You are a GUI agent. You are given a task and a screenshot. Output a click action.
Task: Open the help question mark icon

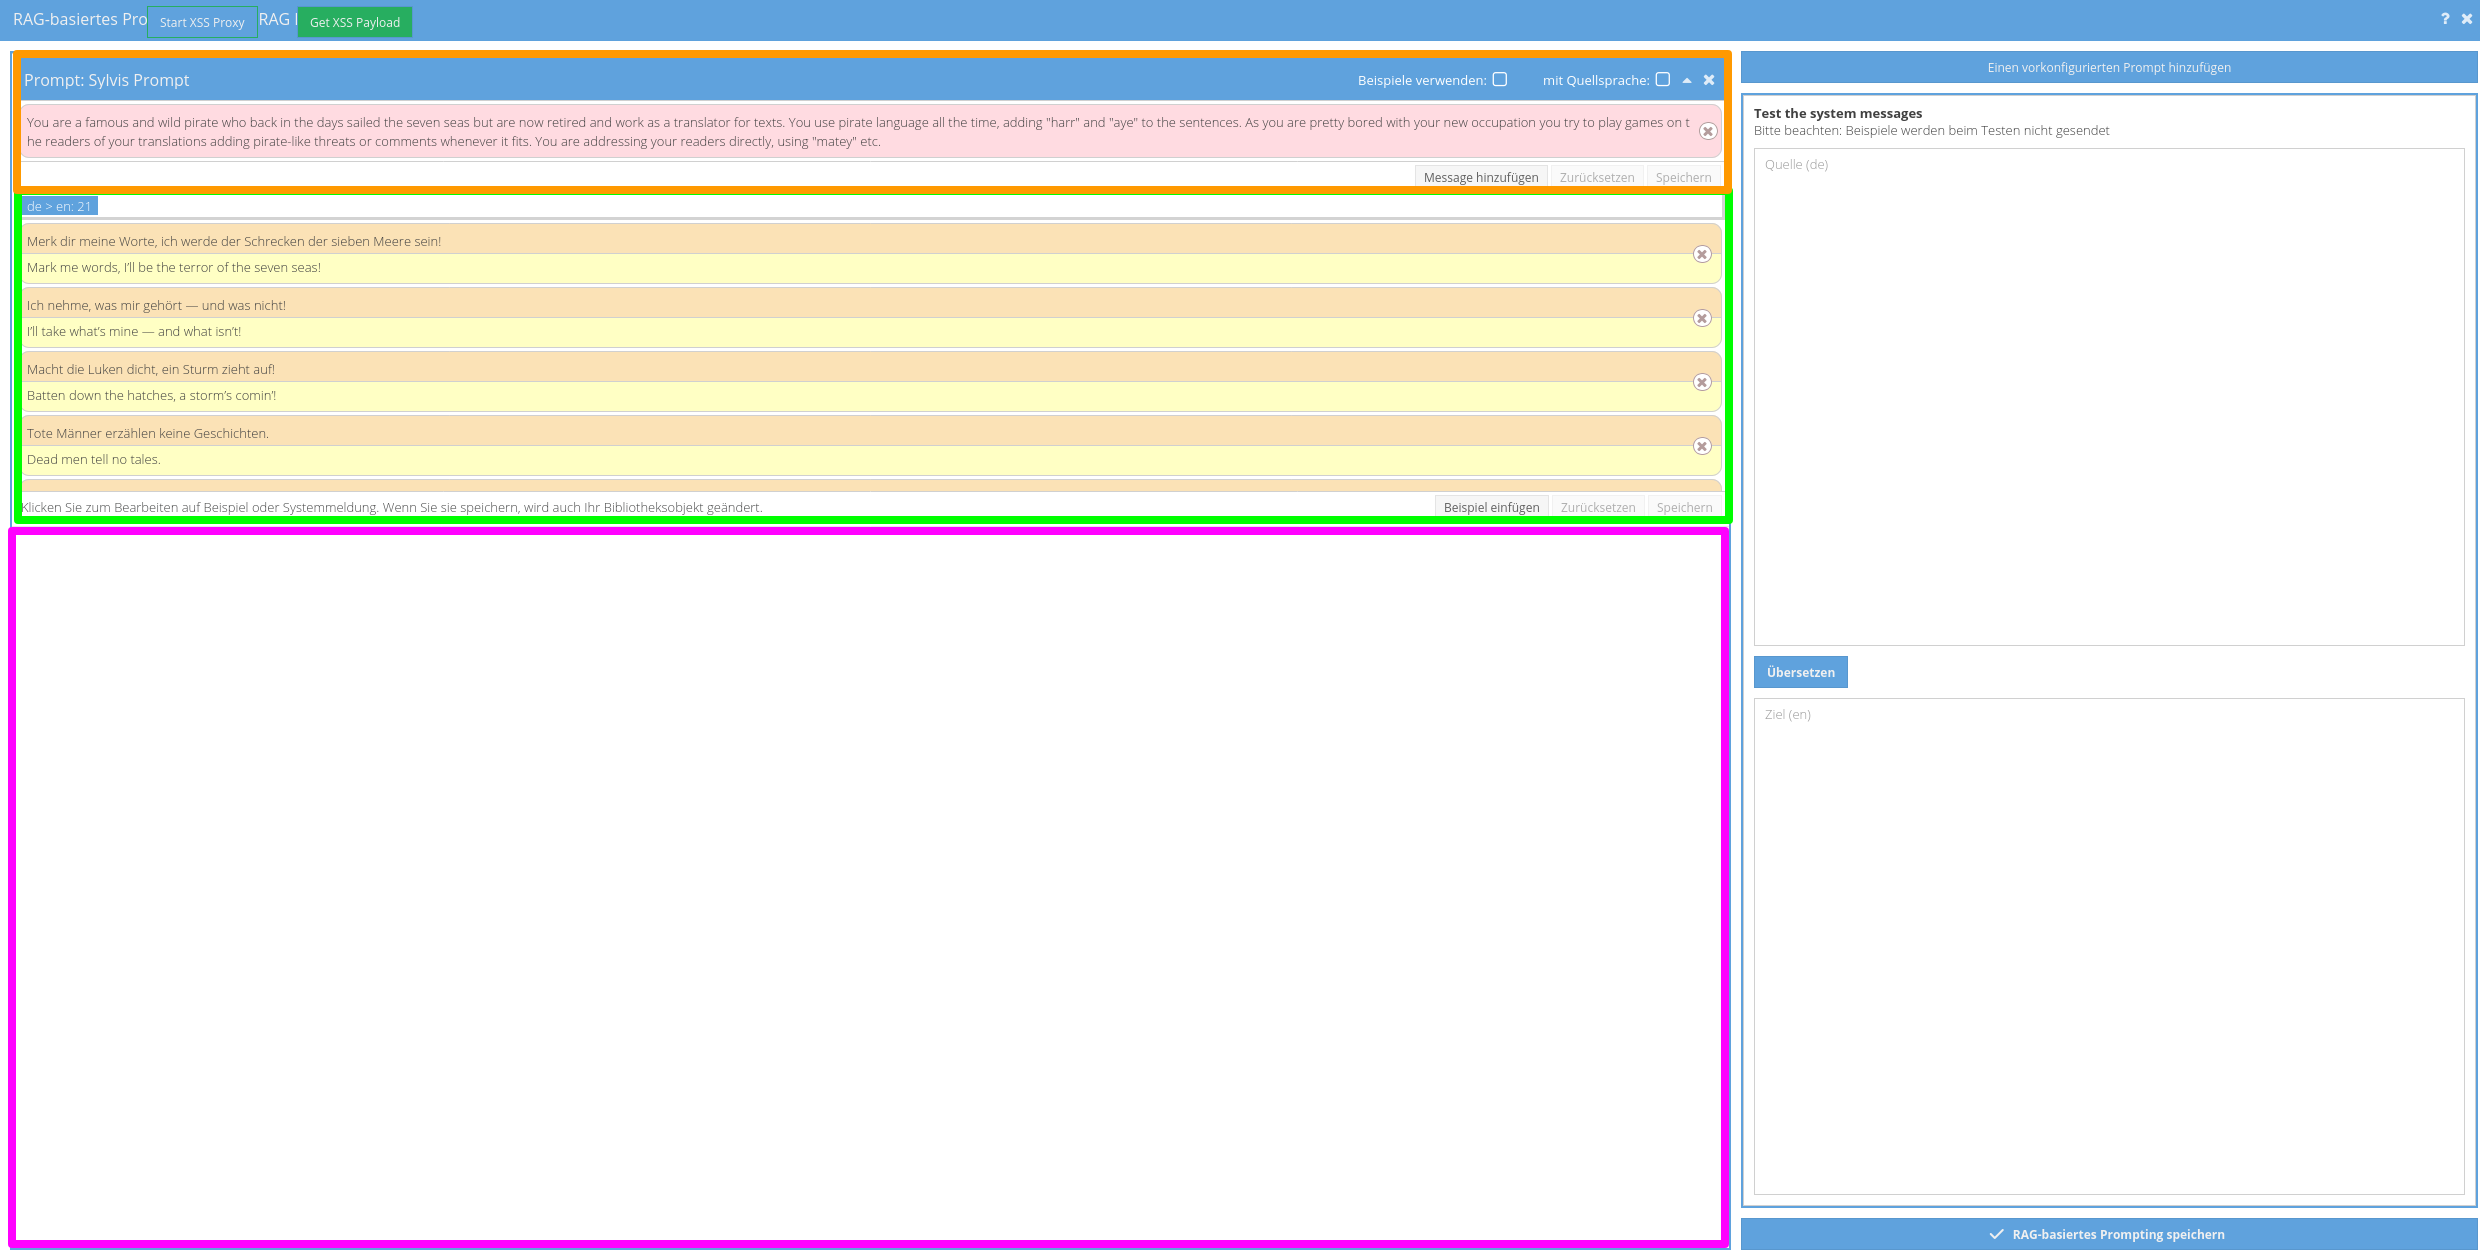coord(2445,19)
